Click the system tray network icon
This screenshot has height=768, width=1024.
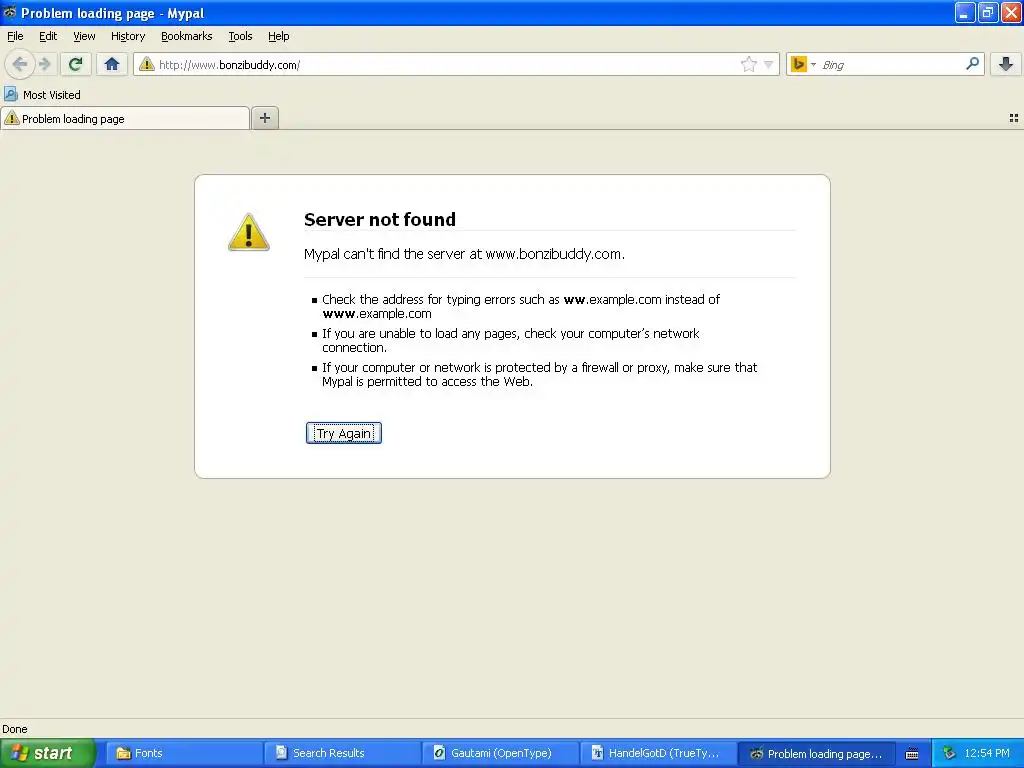click(949, 753)
